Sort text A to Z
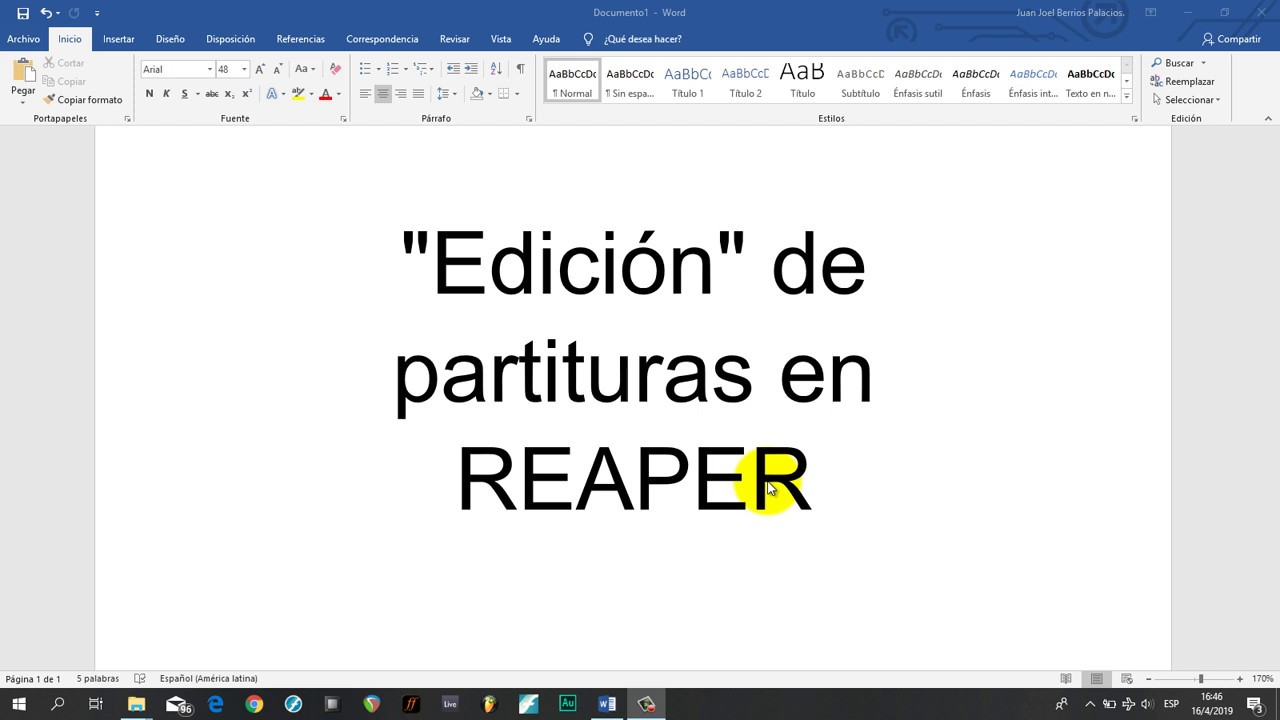This screenshot has width=1280, height=720. click(496, 69)
